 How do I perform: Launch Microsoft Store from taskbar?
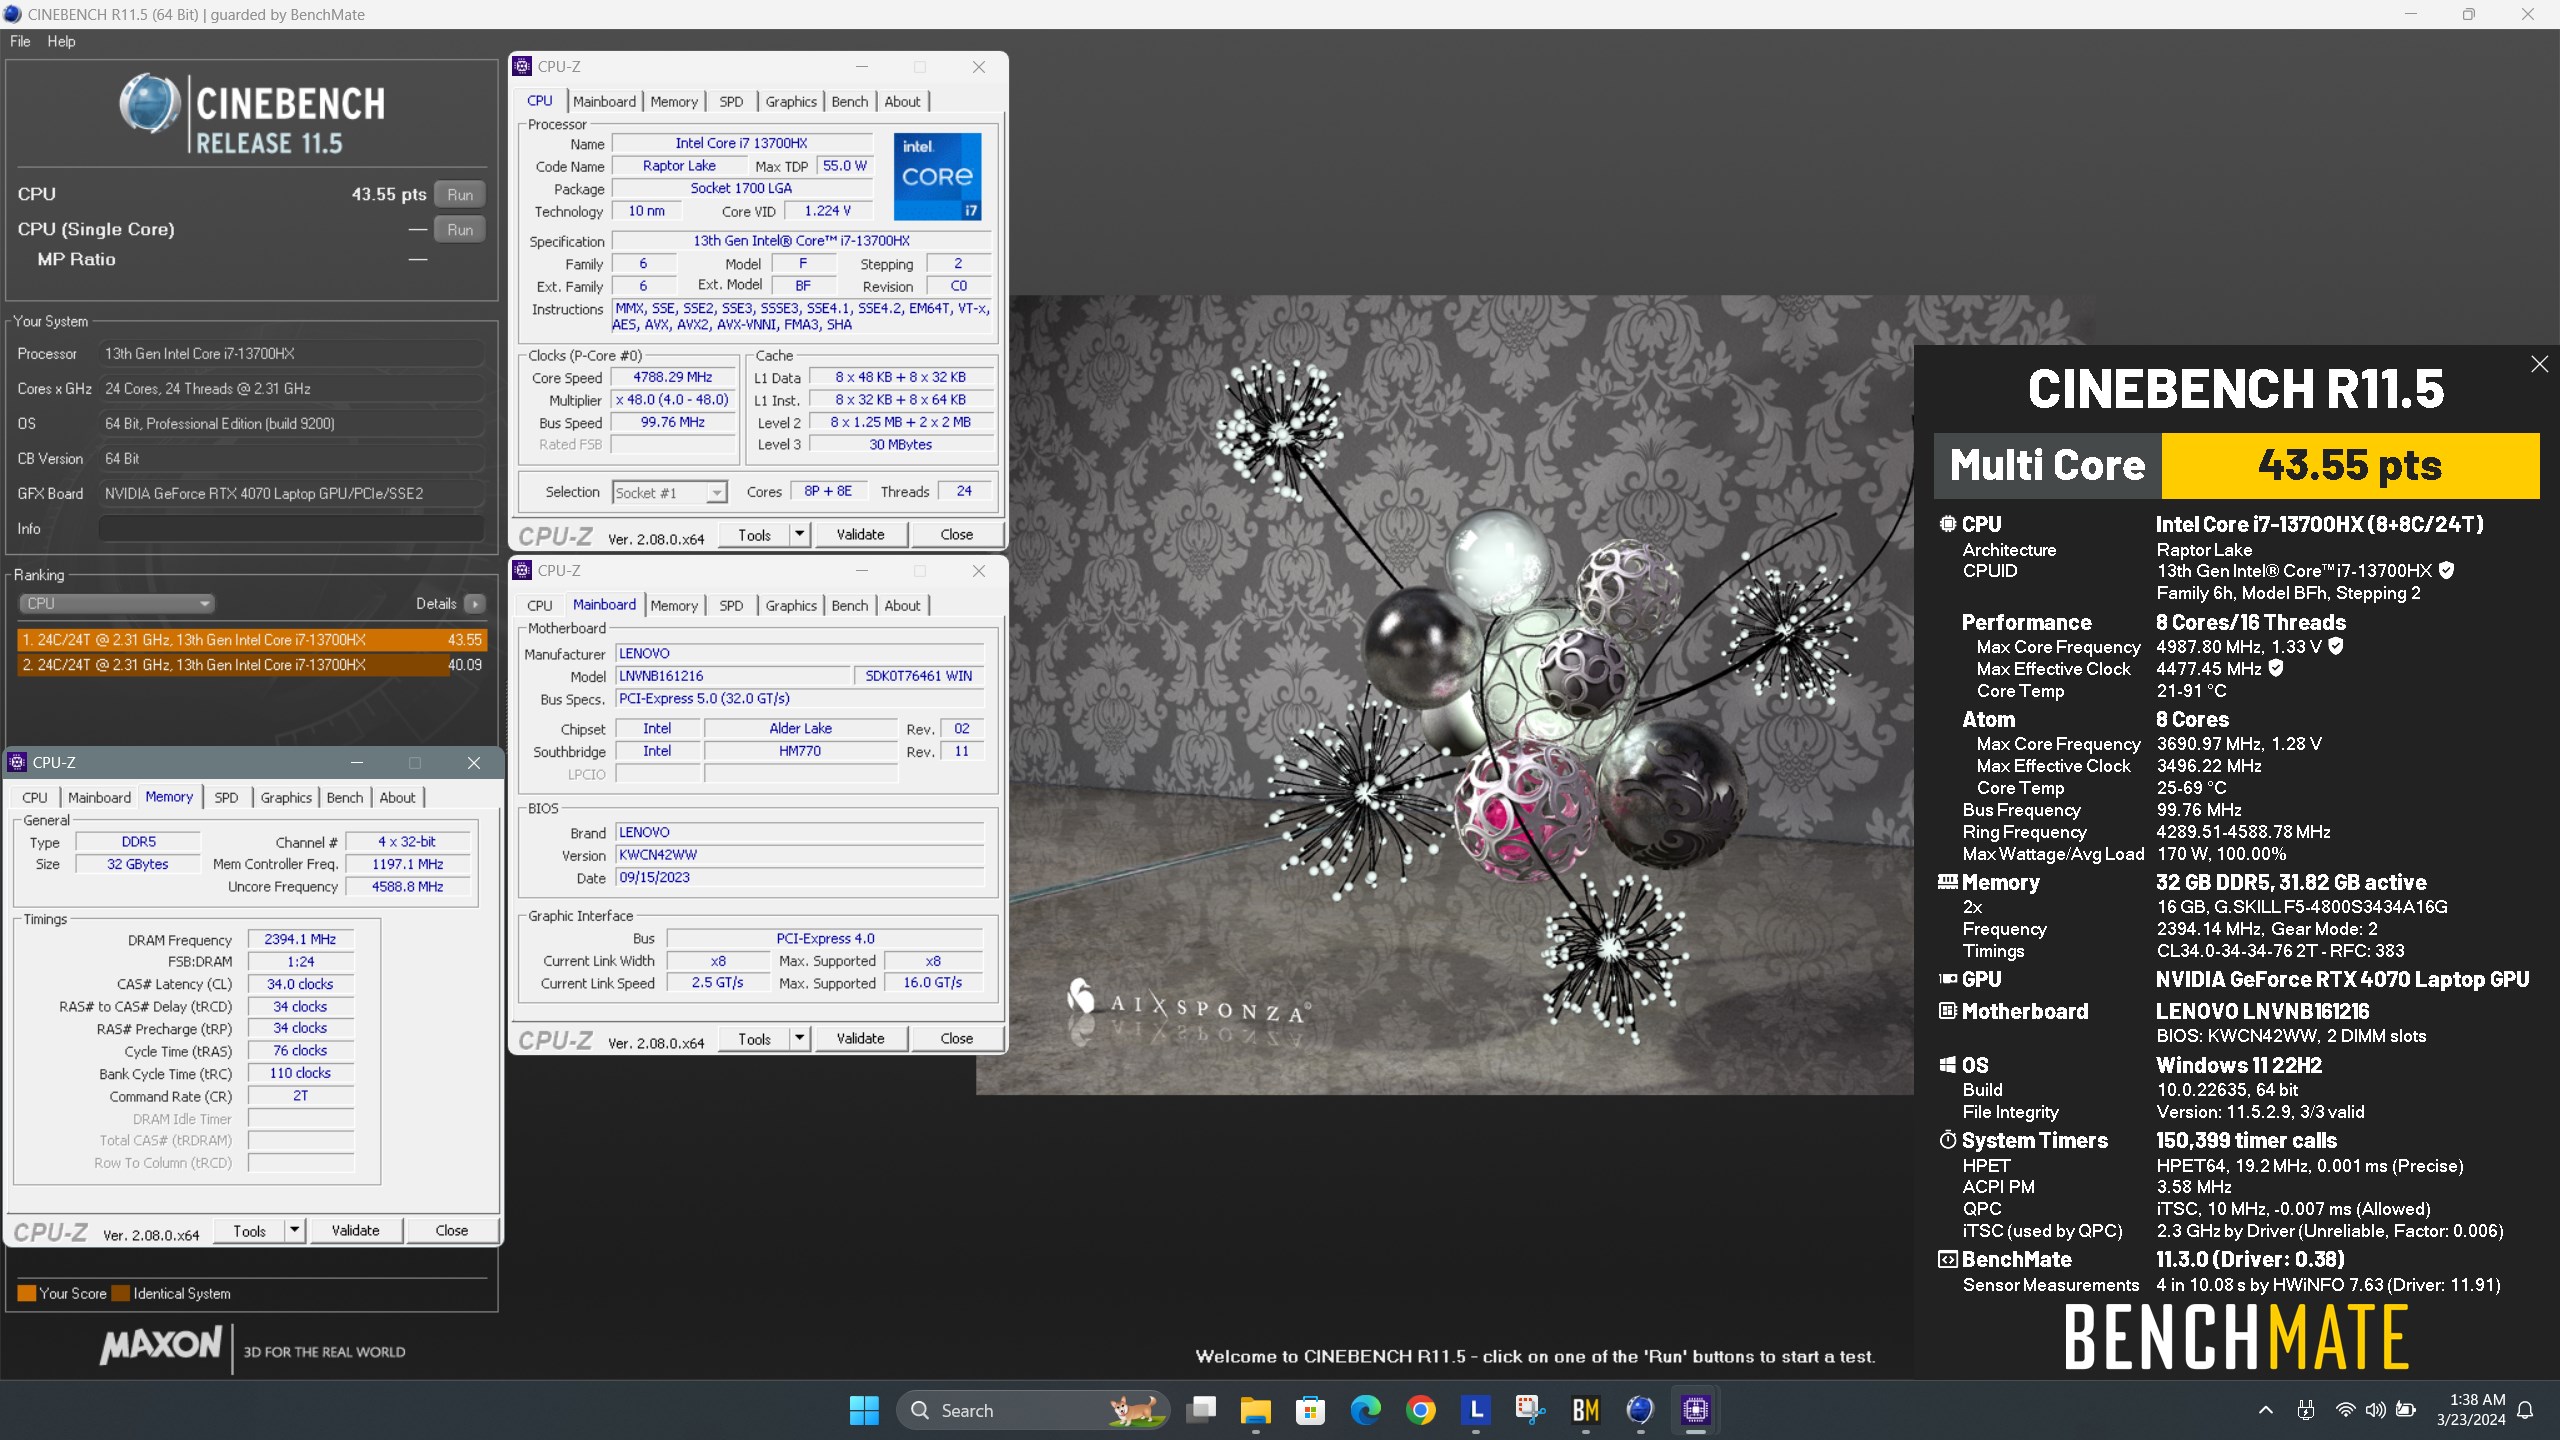(1310, 1410)
